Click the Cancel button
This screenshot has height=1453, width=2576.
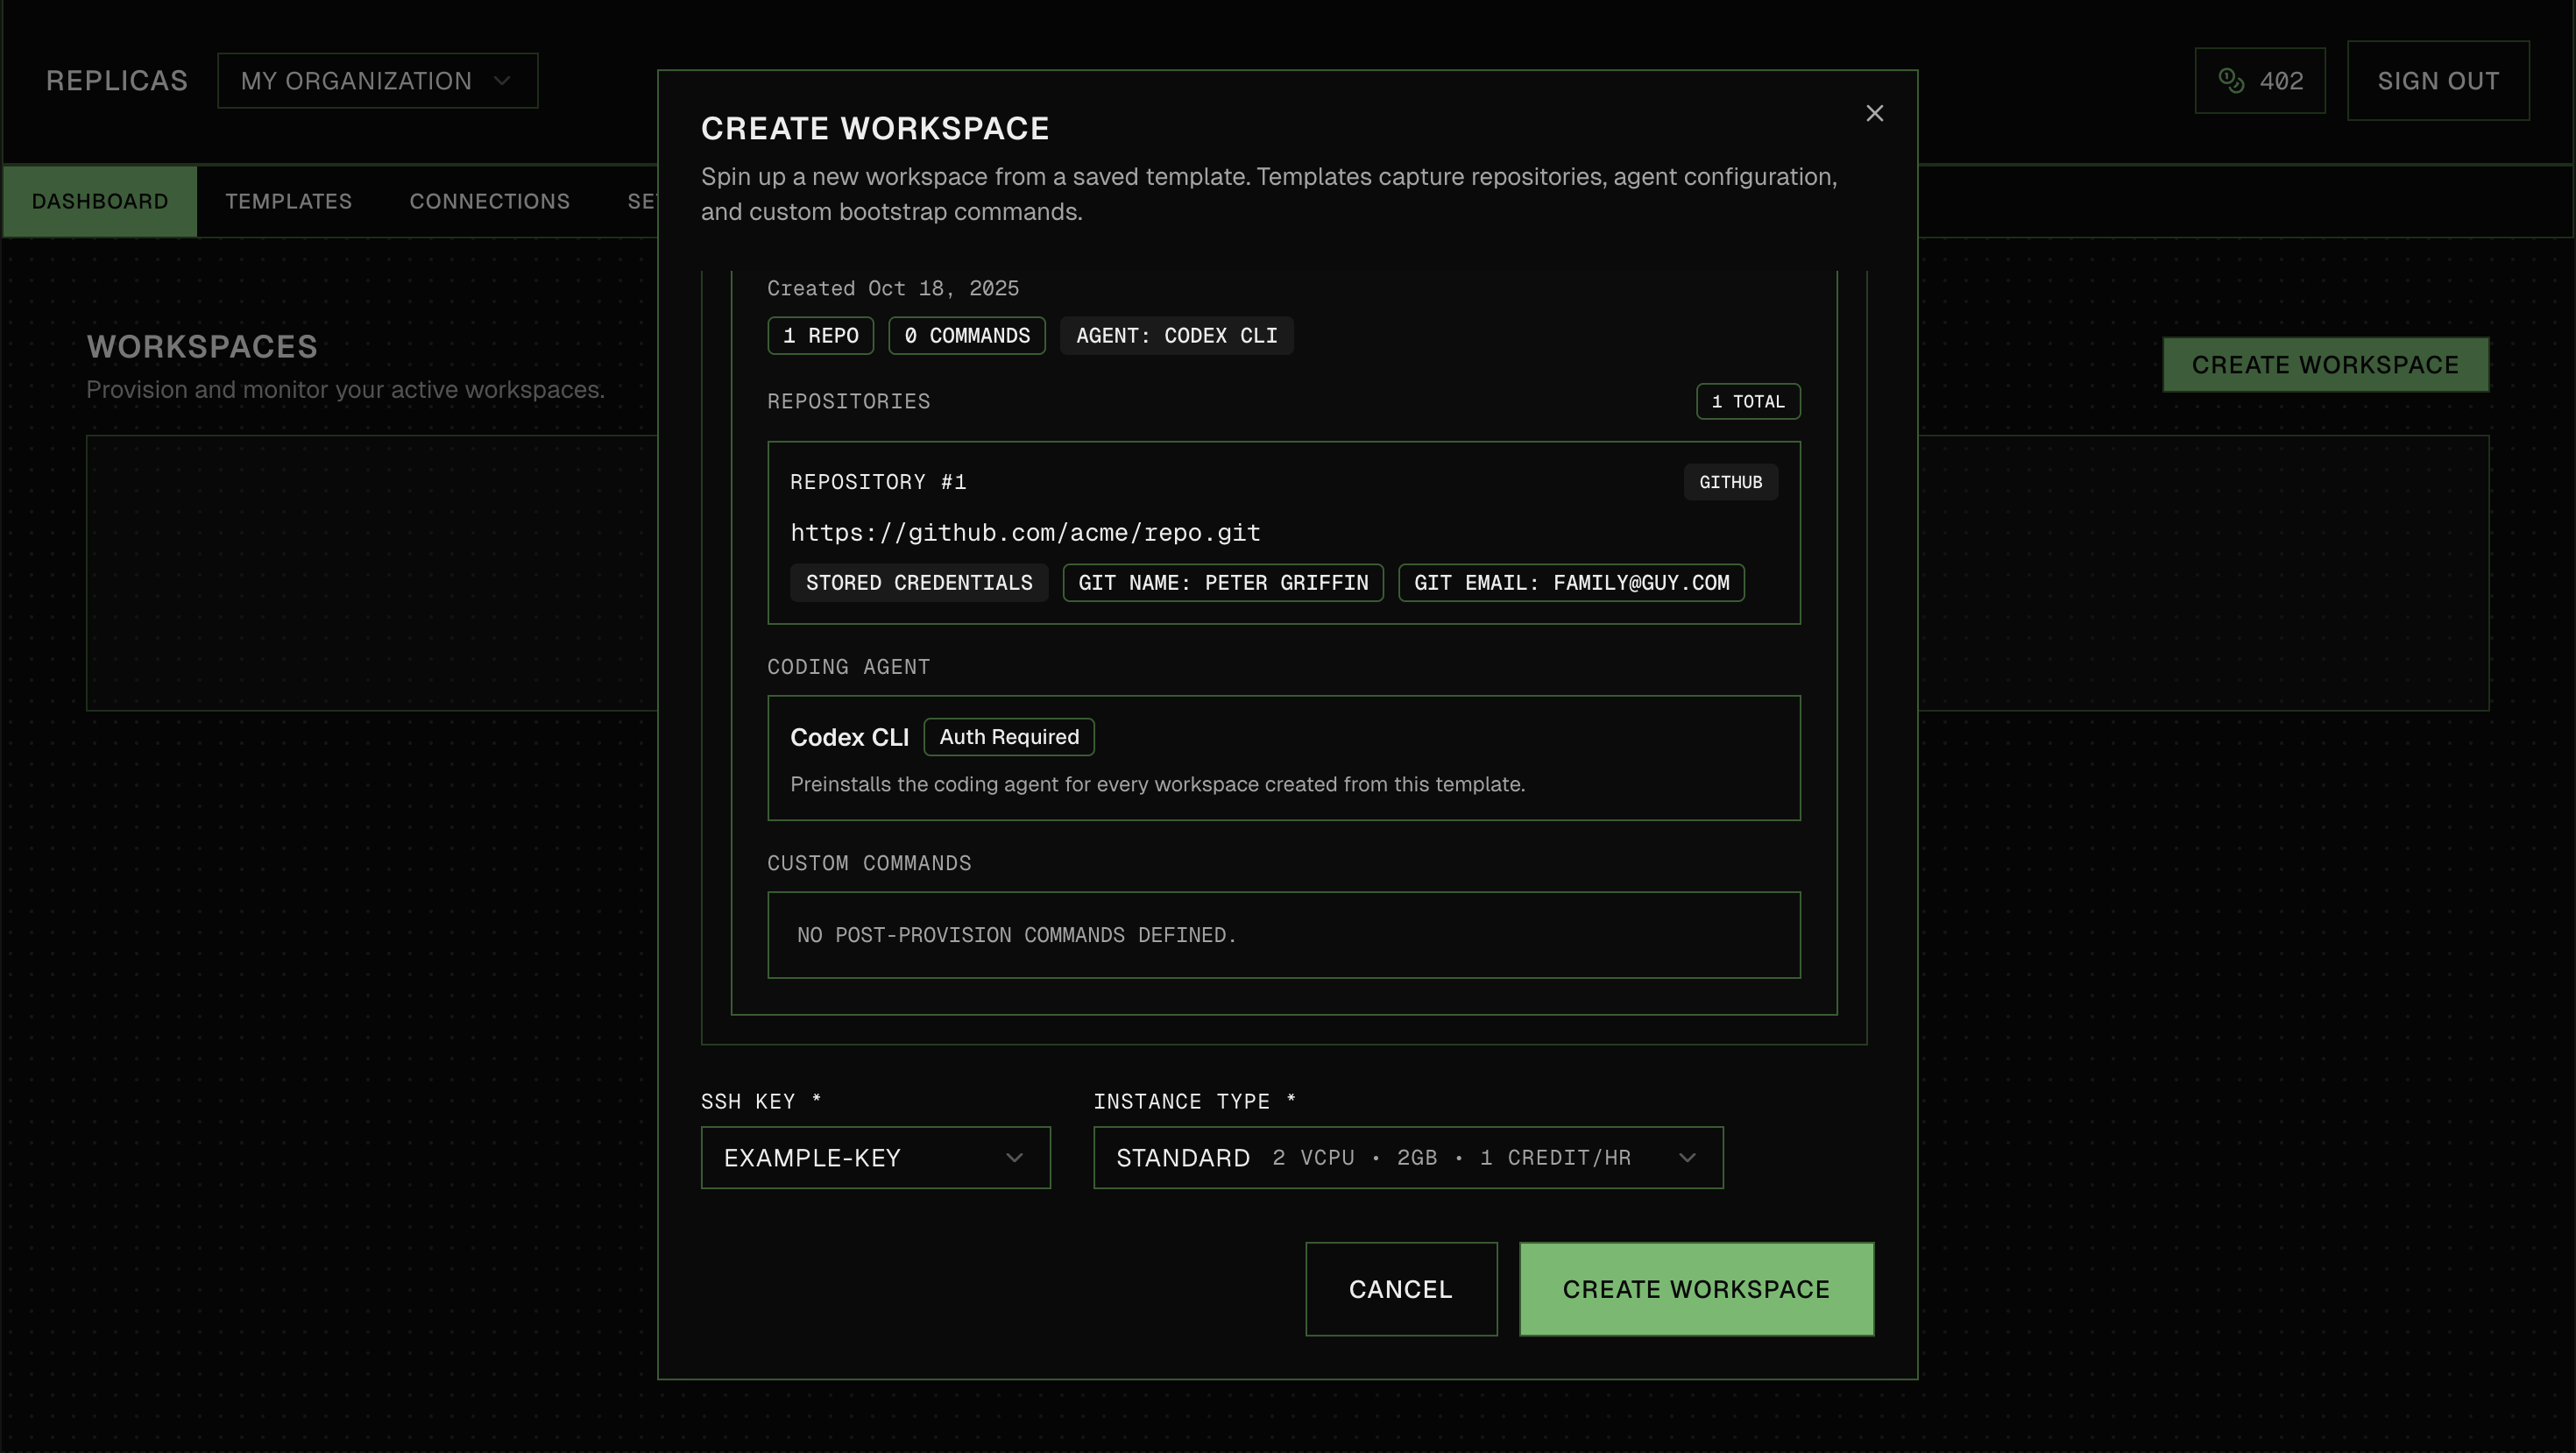pos(1400,1288)
